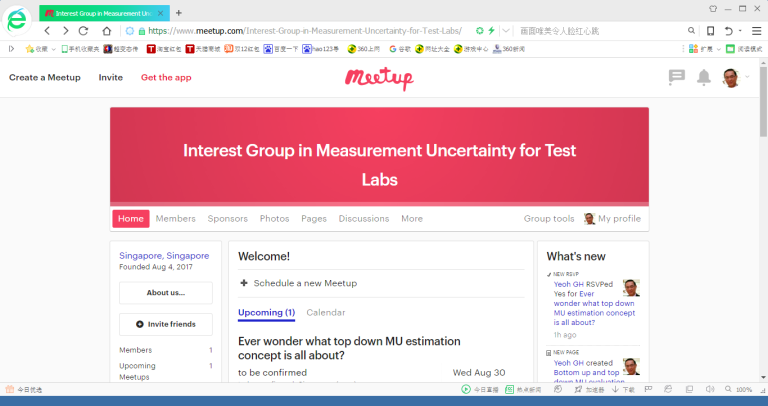Open the Members tab in group nav
Image resolution: width=768 pixels, height=406 pixels.
pyautogui.click(x=176, y=219)
